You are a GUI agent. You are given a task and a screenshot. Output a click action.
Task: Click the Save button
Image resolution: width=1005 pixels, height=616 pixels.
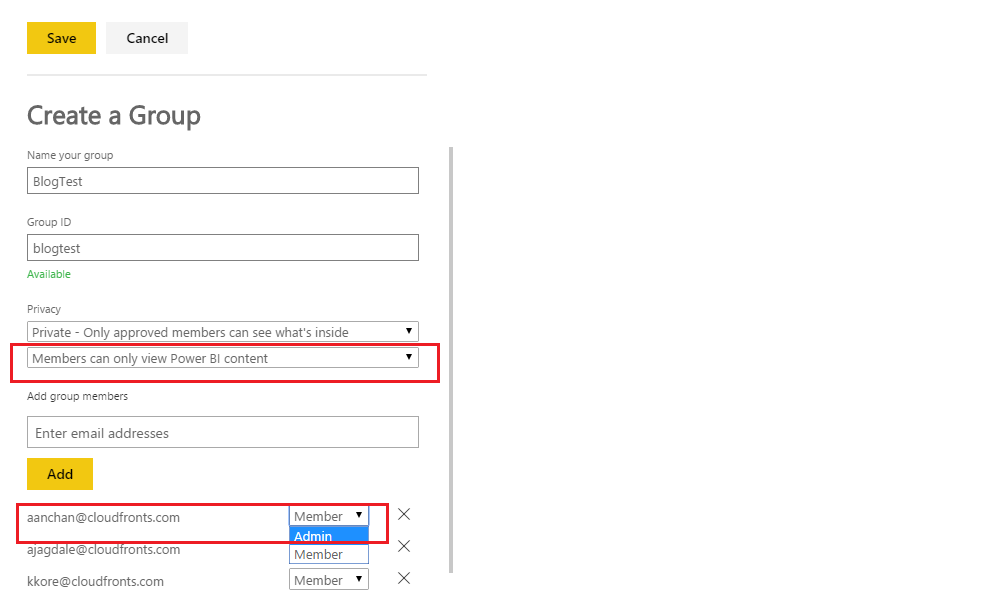pyautogui.click(x=62, y=38)
